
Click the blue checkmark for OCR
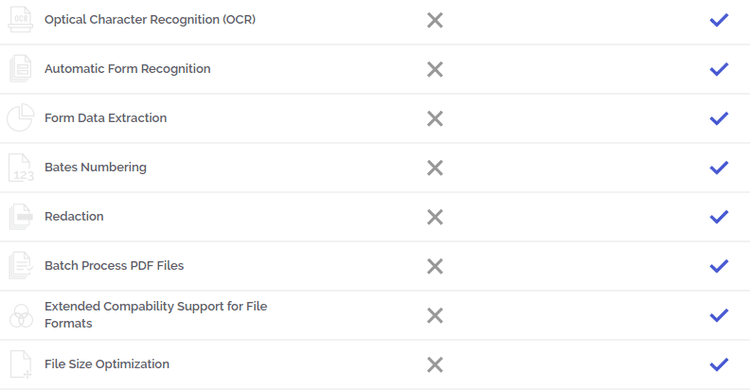719,20
